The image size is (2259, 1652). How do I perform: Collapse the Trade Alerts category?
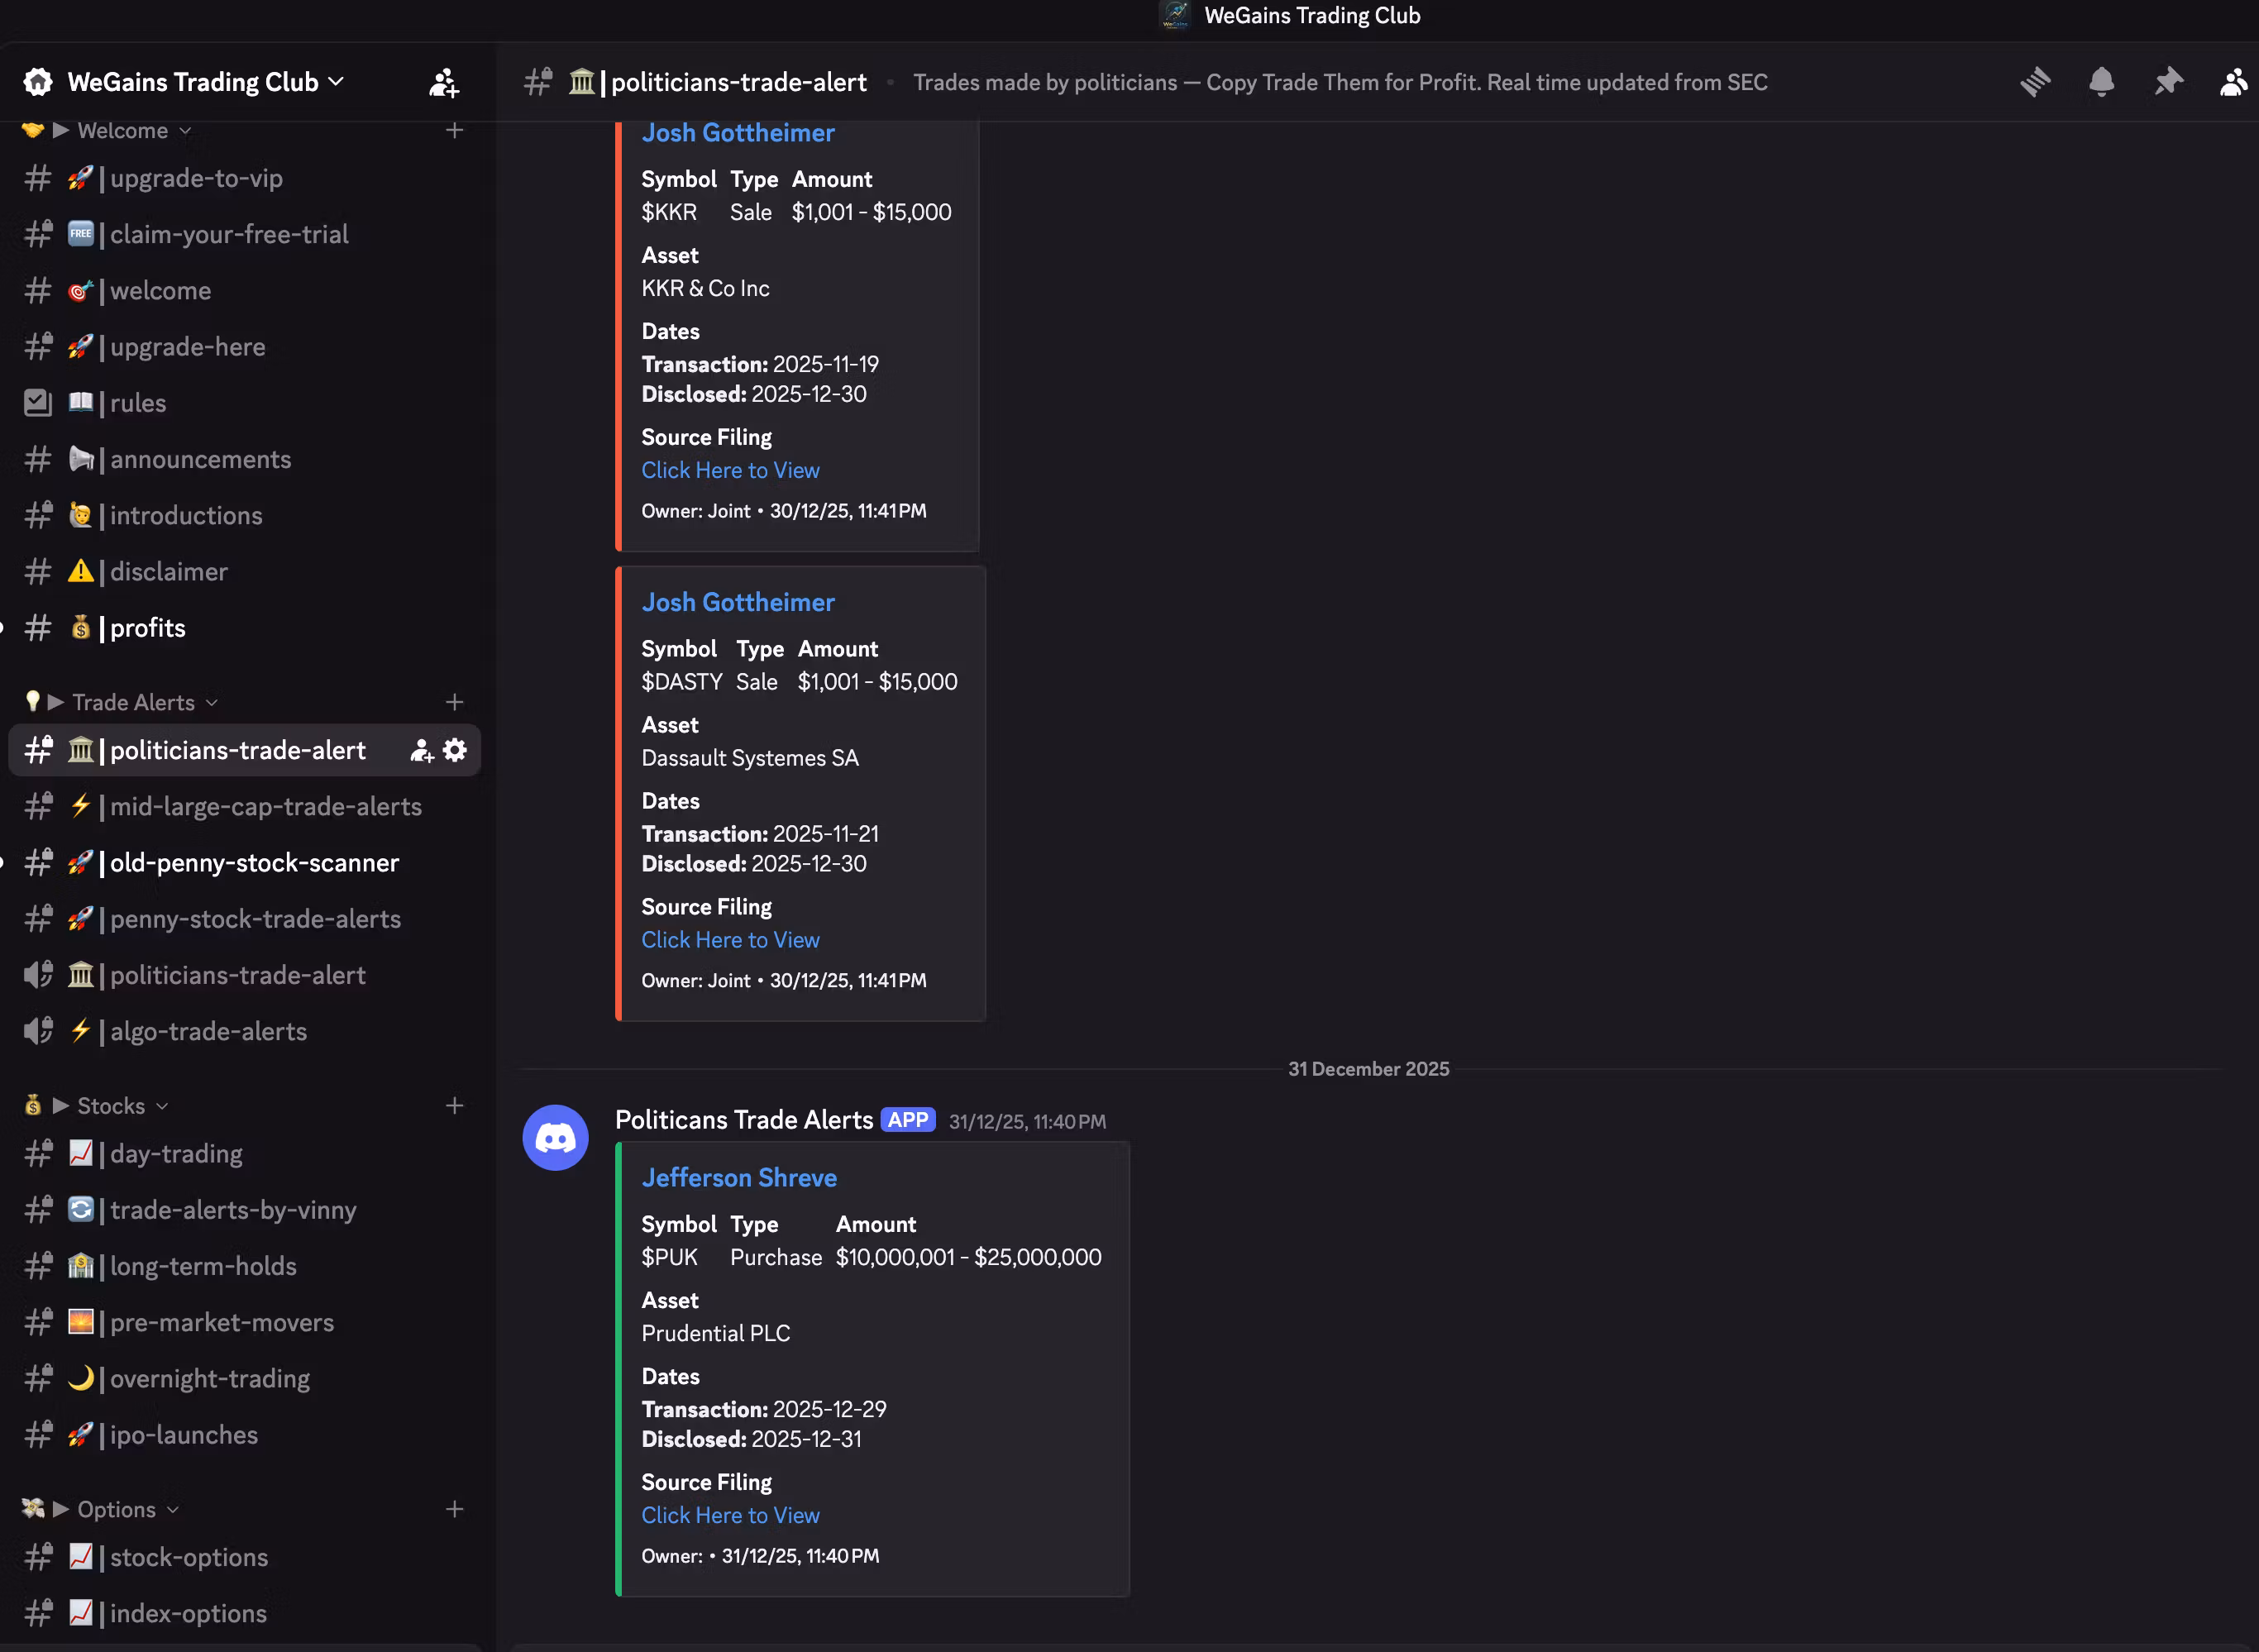point(133,702)
